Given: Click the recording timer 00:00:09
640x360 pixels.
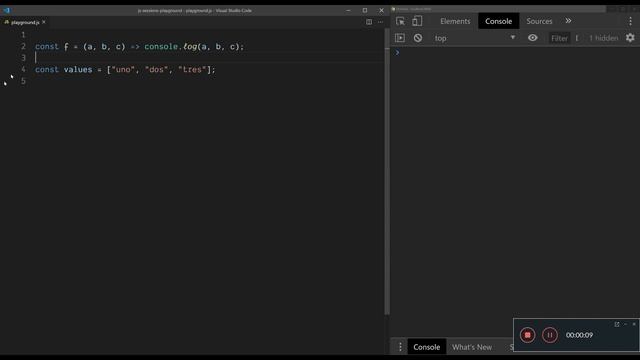Looking at the screenshot, I should click(579, 335).
